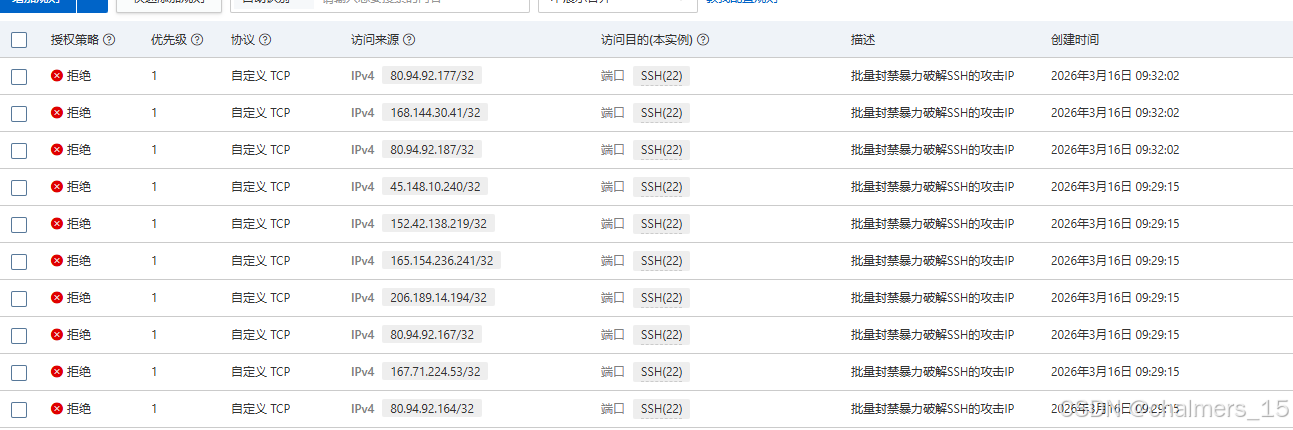Viewport: 1293px width, 430px height.
Task: Click description text in 167.71.224.53/32 row
Action: [932, 372]
